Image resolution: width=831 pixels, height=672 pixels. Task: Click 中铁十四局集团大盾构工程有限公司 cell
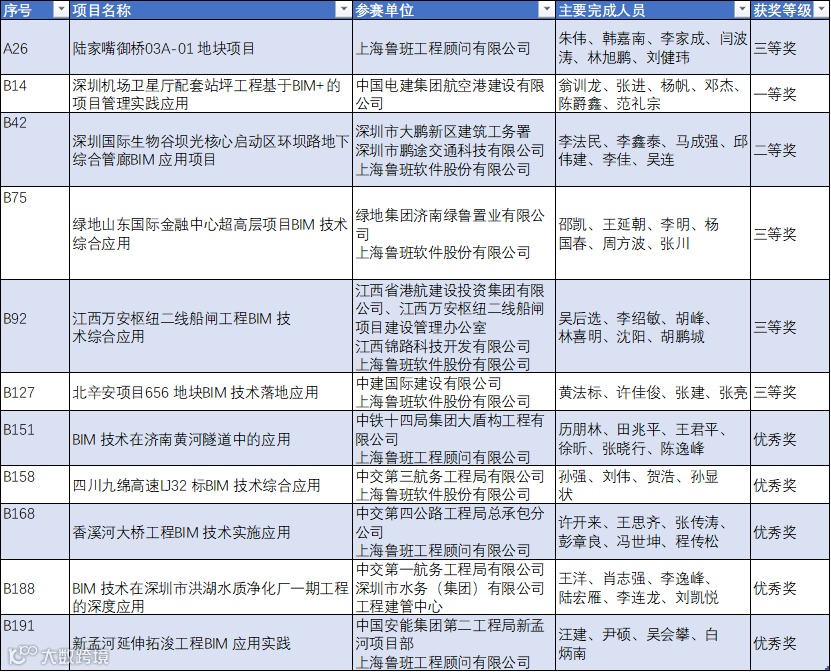(x=454, y=438)
